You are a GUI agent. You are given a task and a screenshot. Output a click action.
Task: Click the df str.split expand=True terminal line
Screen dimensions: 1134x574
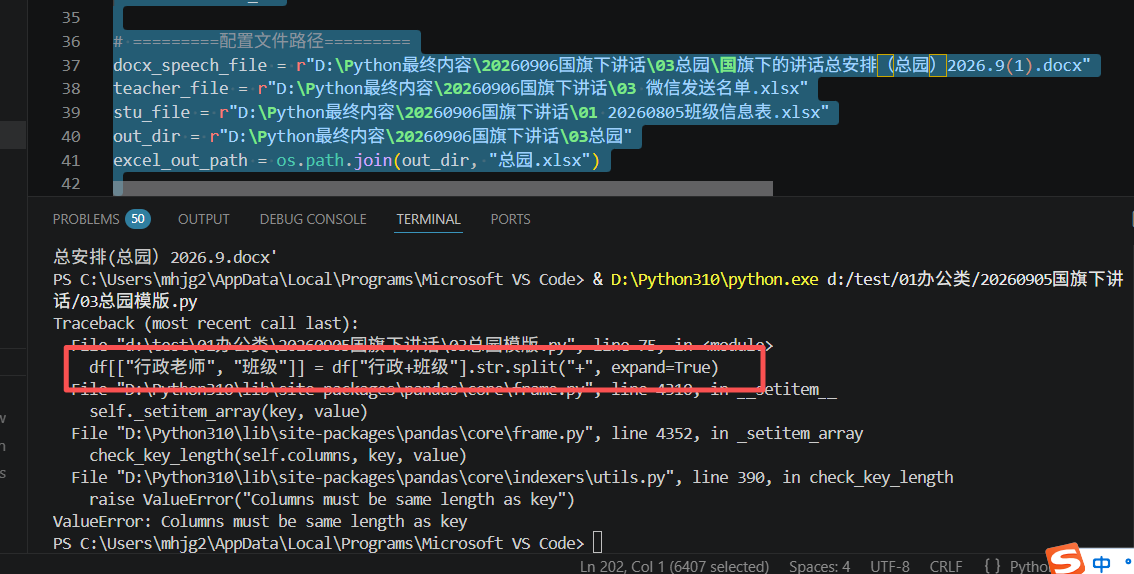404,367
